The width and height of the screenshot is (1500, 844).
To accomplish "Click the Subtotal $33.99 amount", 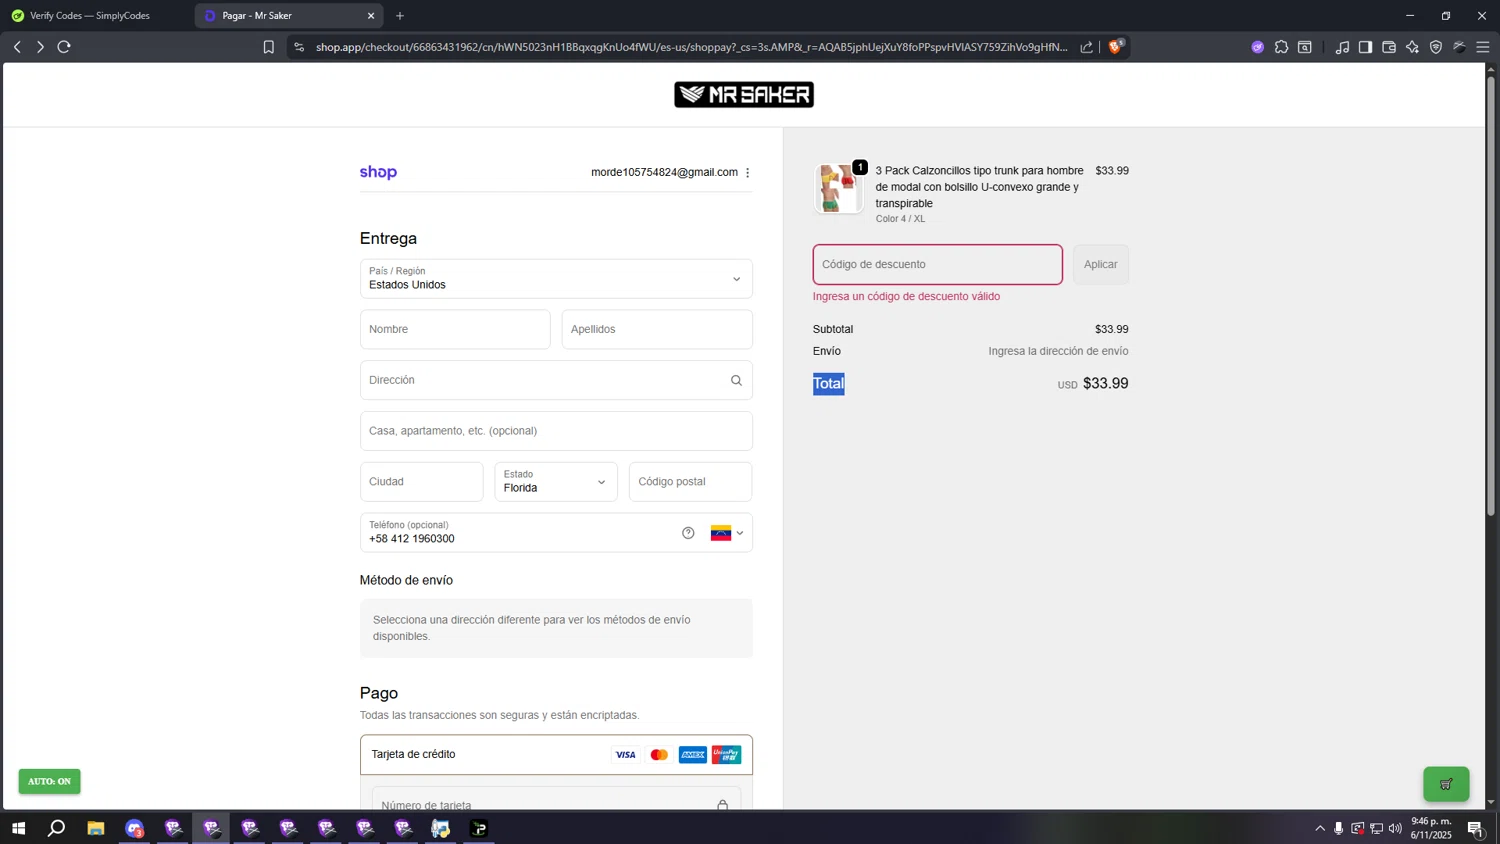I will tap(1111, 329).
